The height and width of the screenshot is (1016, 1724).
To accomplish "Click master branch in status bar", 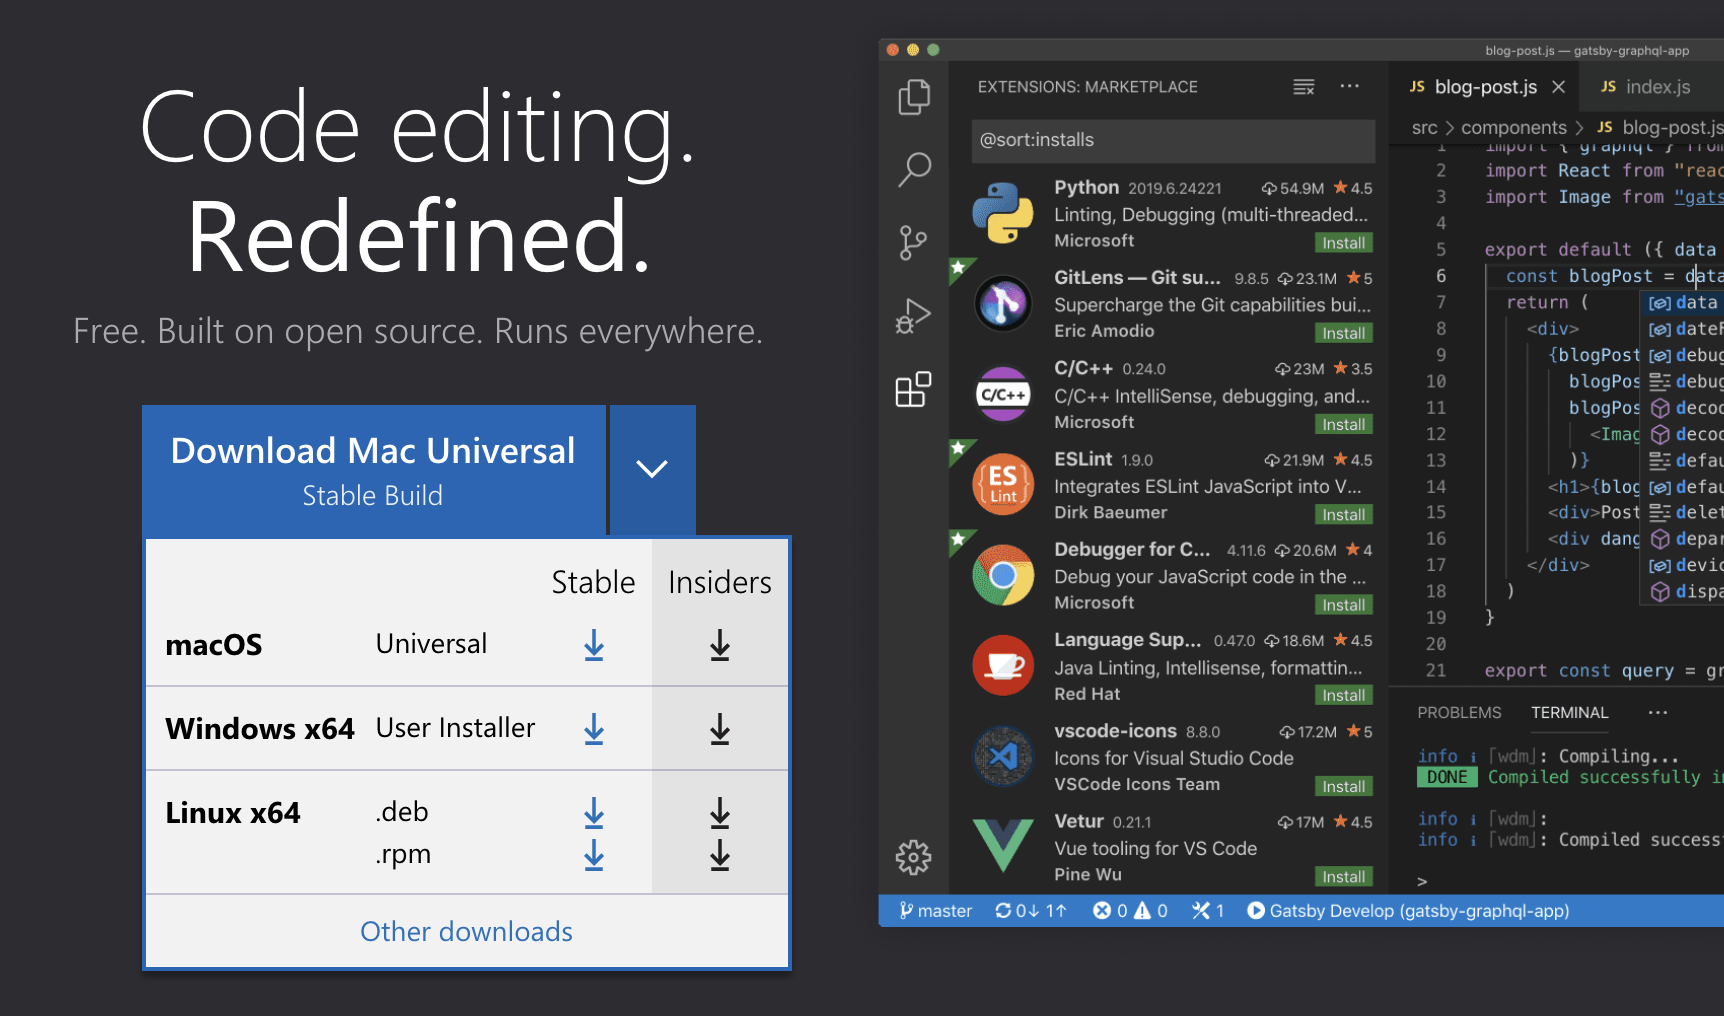I will coord(935,911).
